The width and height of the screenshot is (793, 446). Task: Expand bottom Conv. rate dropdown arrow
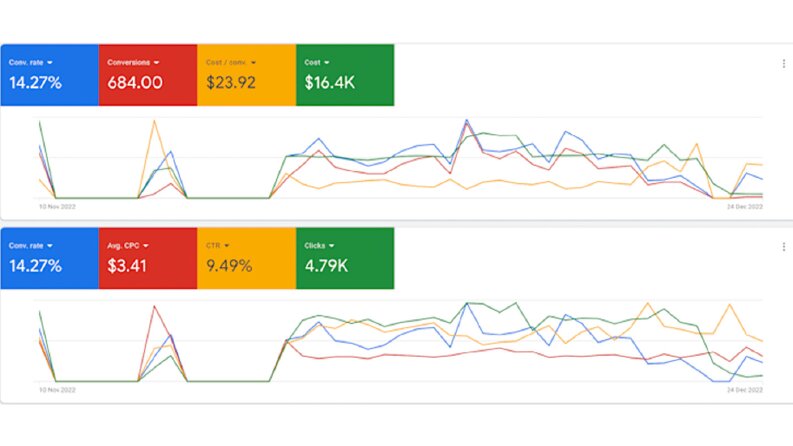50,246
